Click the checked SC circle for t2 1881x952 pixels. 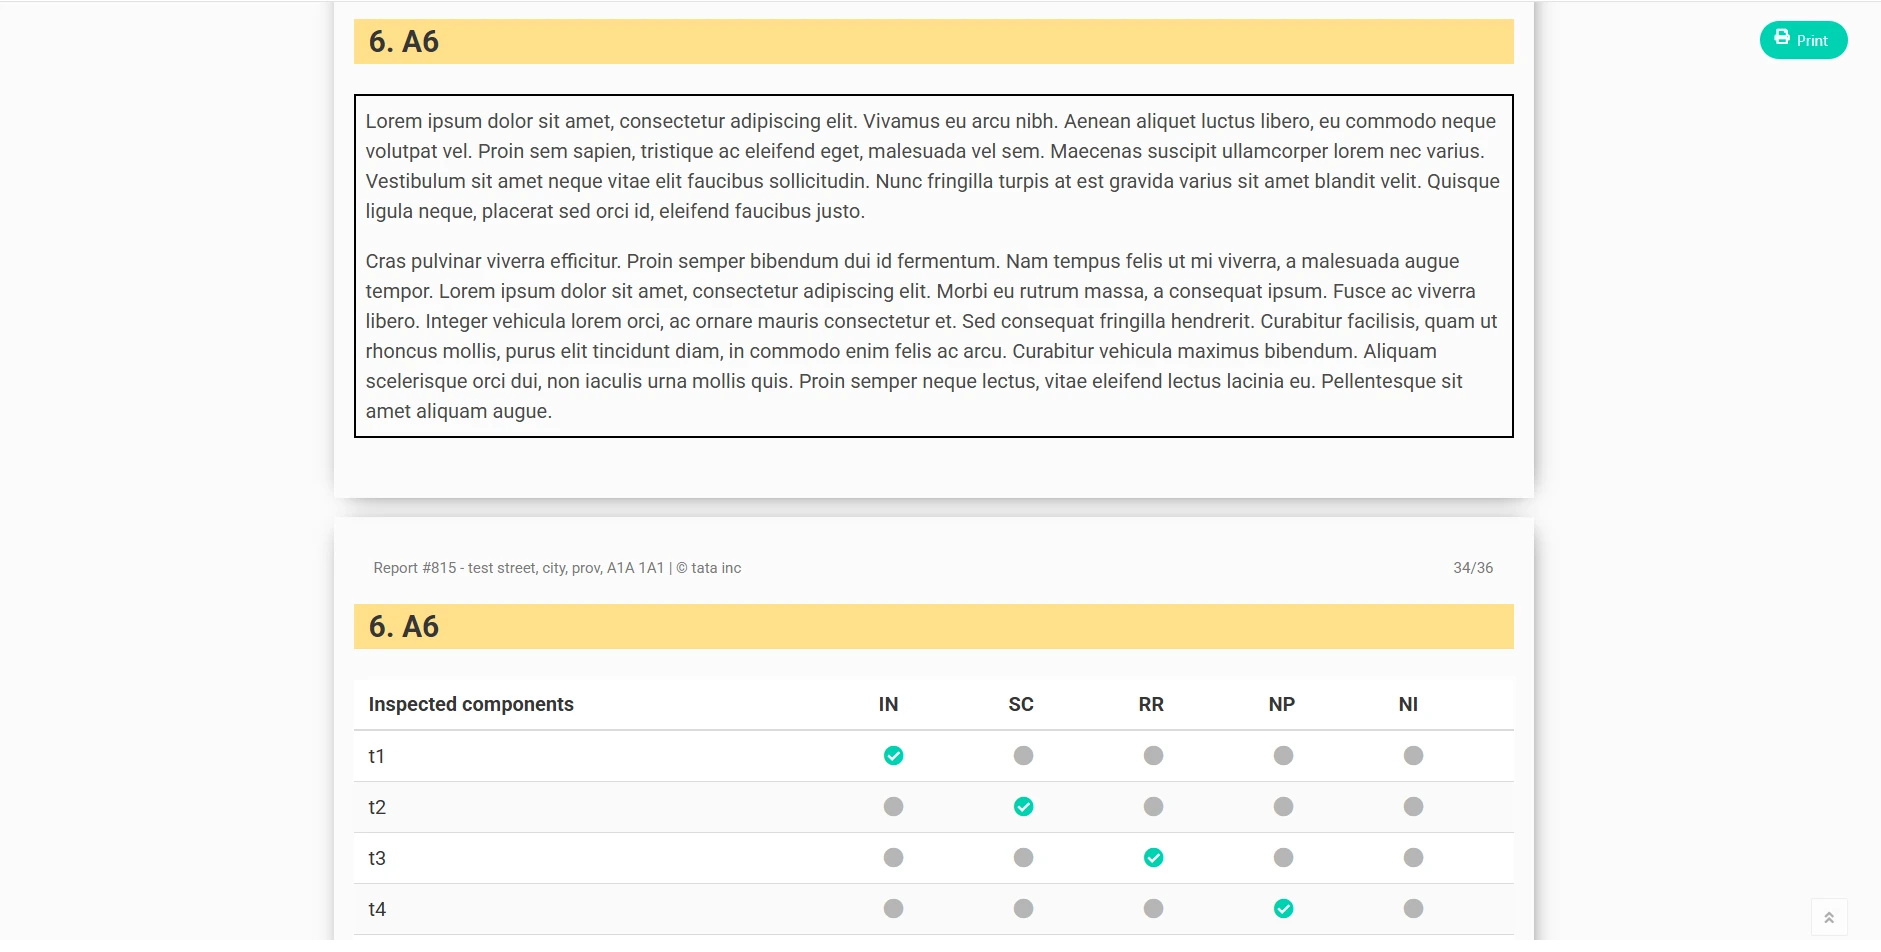coord(1023,807)
